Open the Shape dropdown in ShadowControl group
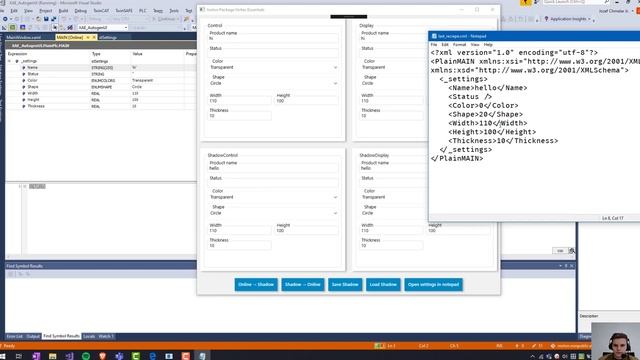 336,213
